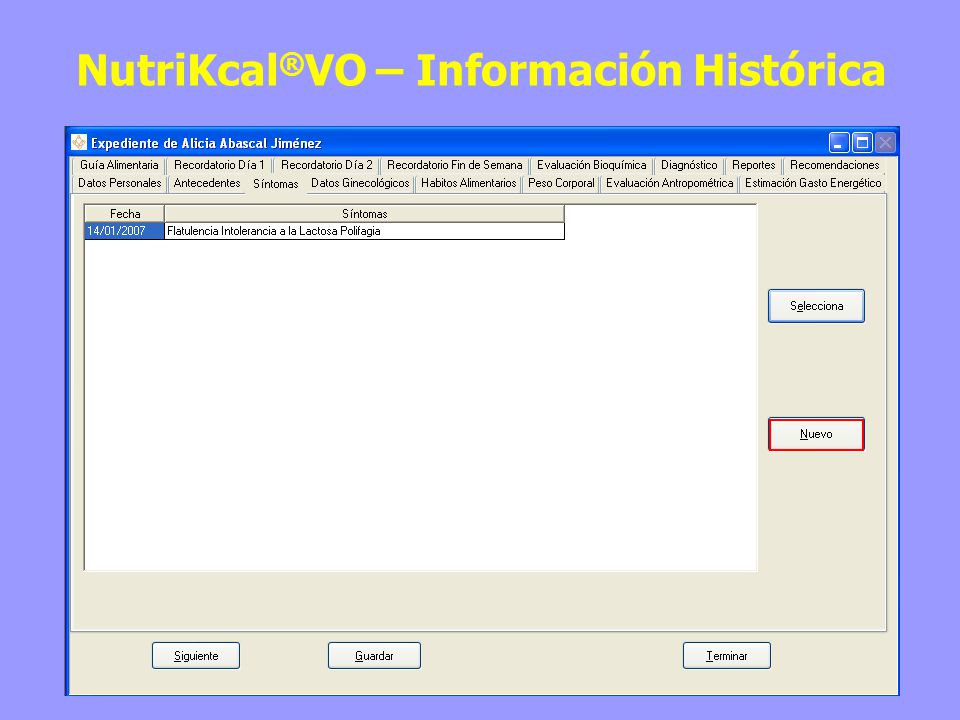
Task: Click the Síntomas column header
Action: coord(364,214)
